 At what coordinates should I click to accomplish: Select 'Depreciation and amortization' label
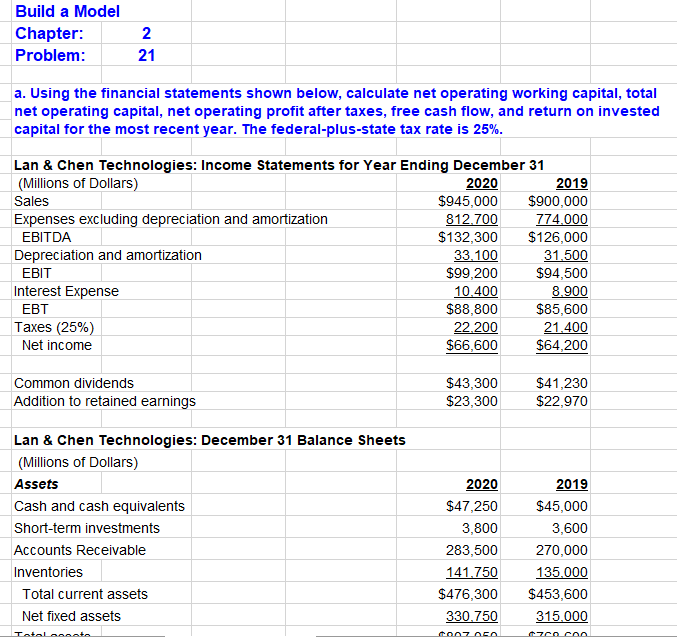pos(108,255)
